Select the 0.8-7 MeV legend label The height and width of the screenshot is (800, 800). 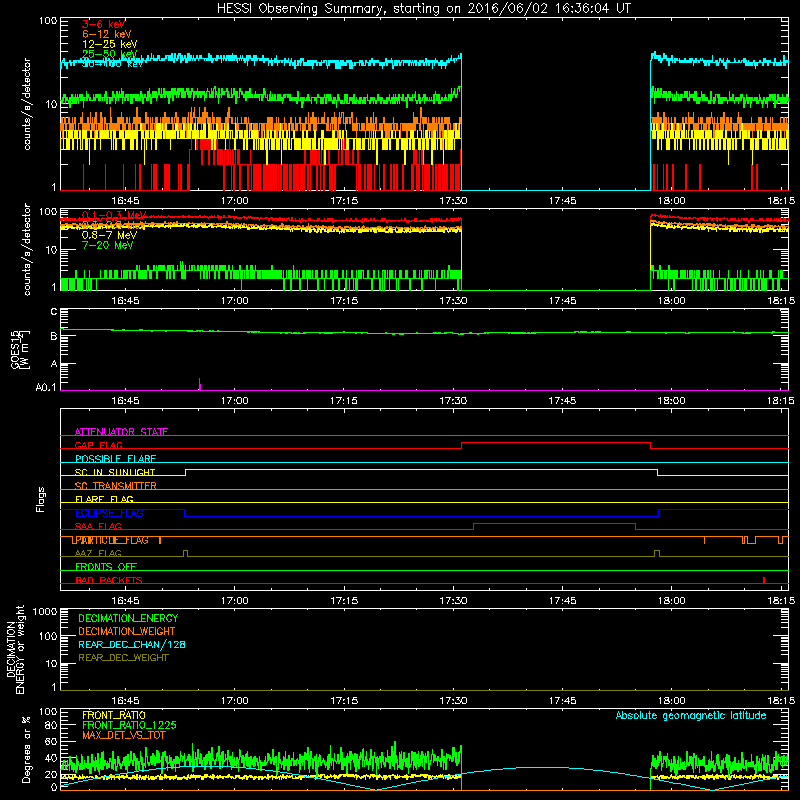pyautogui.click(x=109, y=235)
